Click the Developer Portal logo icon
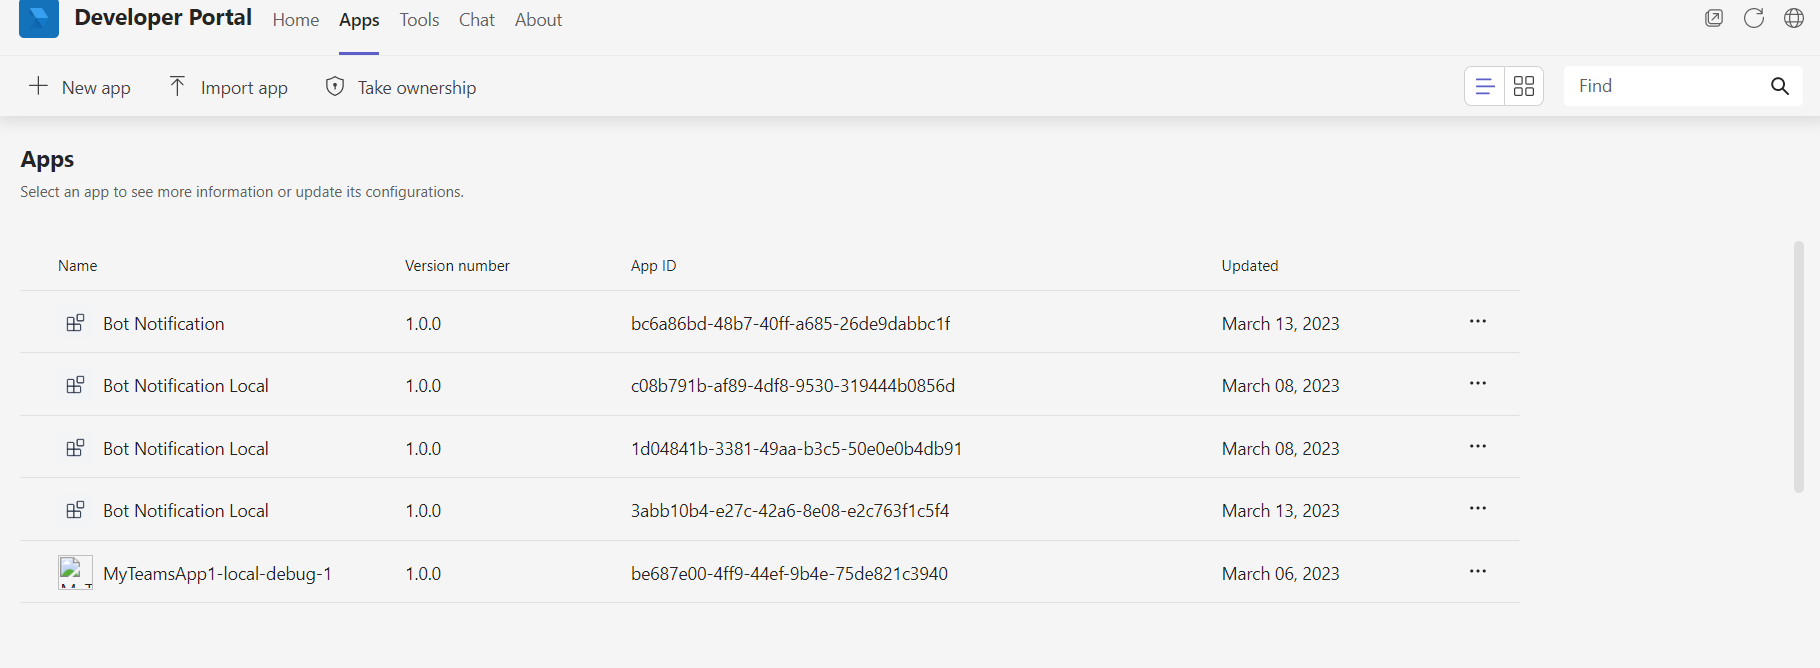 coord(39,18)
